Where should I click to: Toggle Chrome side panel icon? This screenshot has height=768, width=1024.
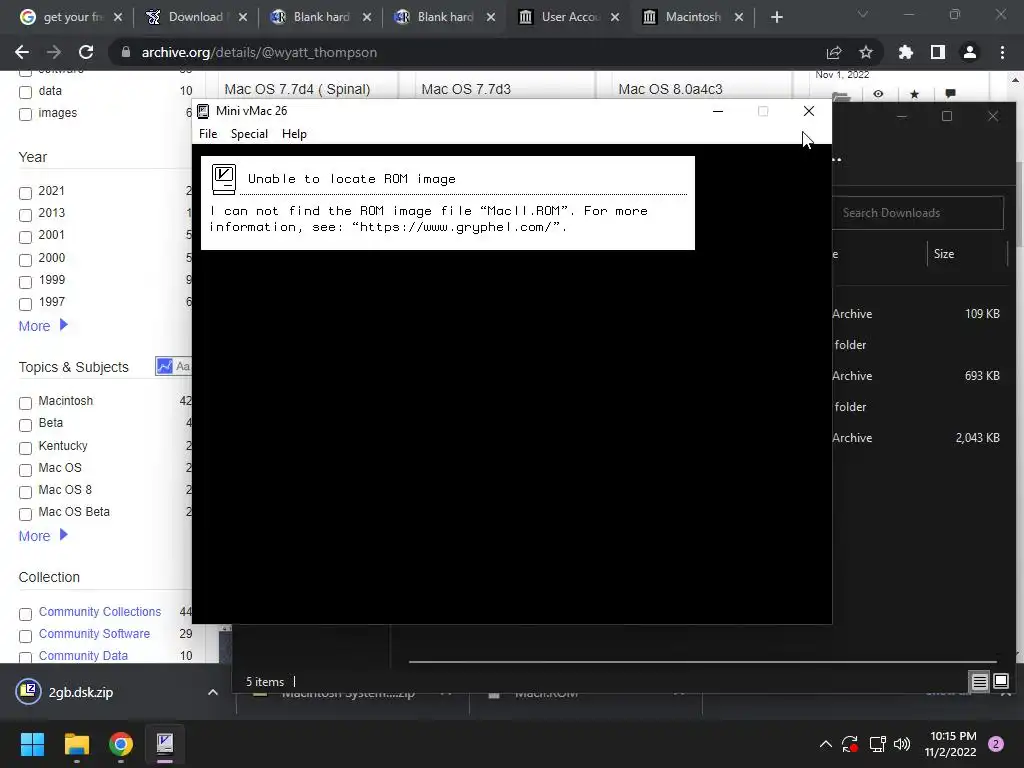pyautogui.click(x=938, y=52)
